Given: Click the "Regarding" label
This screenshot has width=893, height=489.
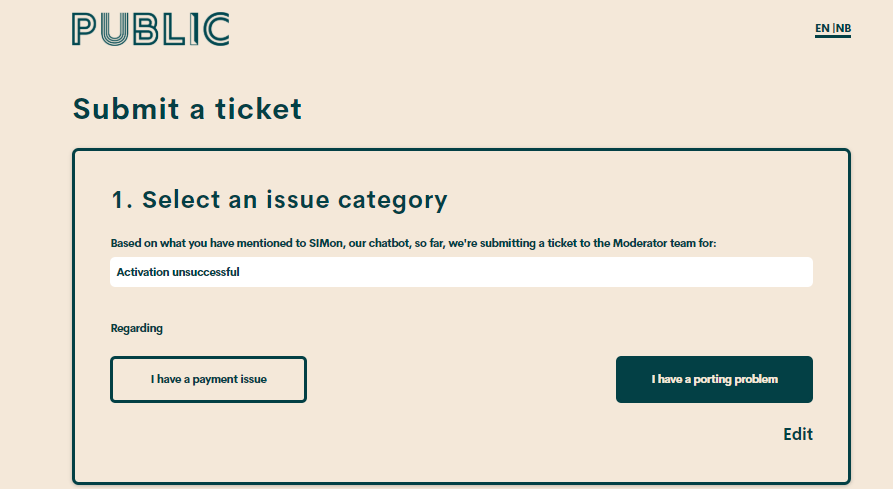Looking at the screenshot, I should point(136,328).
